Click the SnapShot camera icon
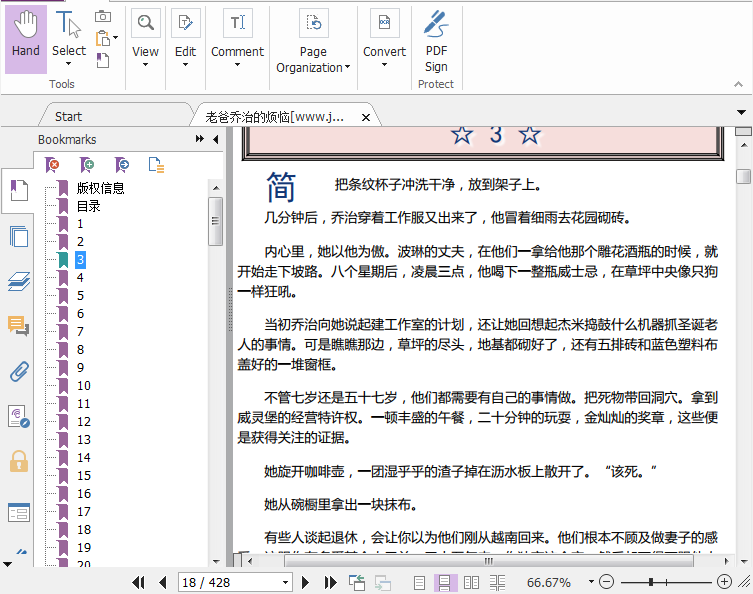Image resolution: width=753 pixels, height=594 pixels. click(103, 16)
